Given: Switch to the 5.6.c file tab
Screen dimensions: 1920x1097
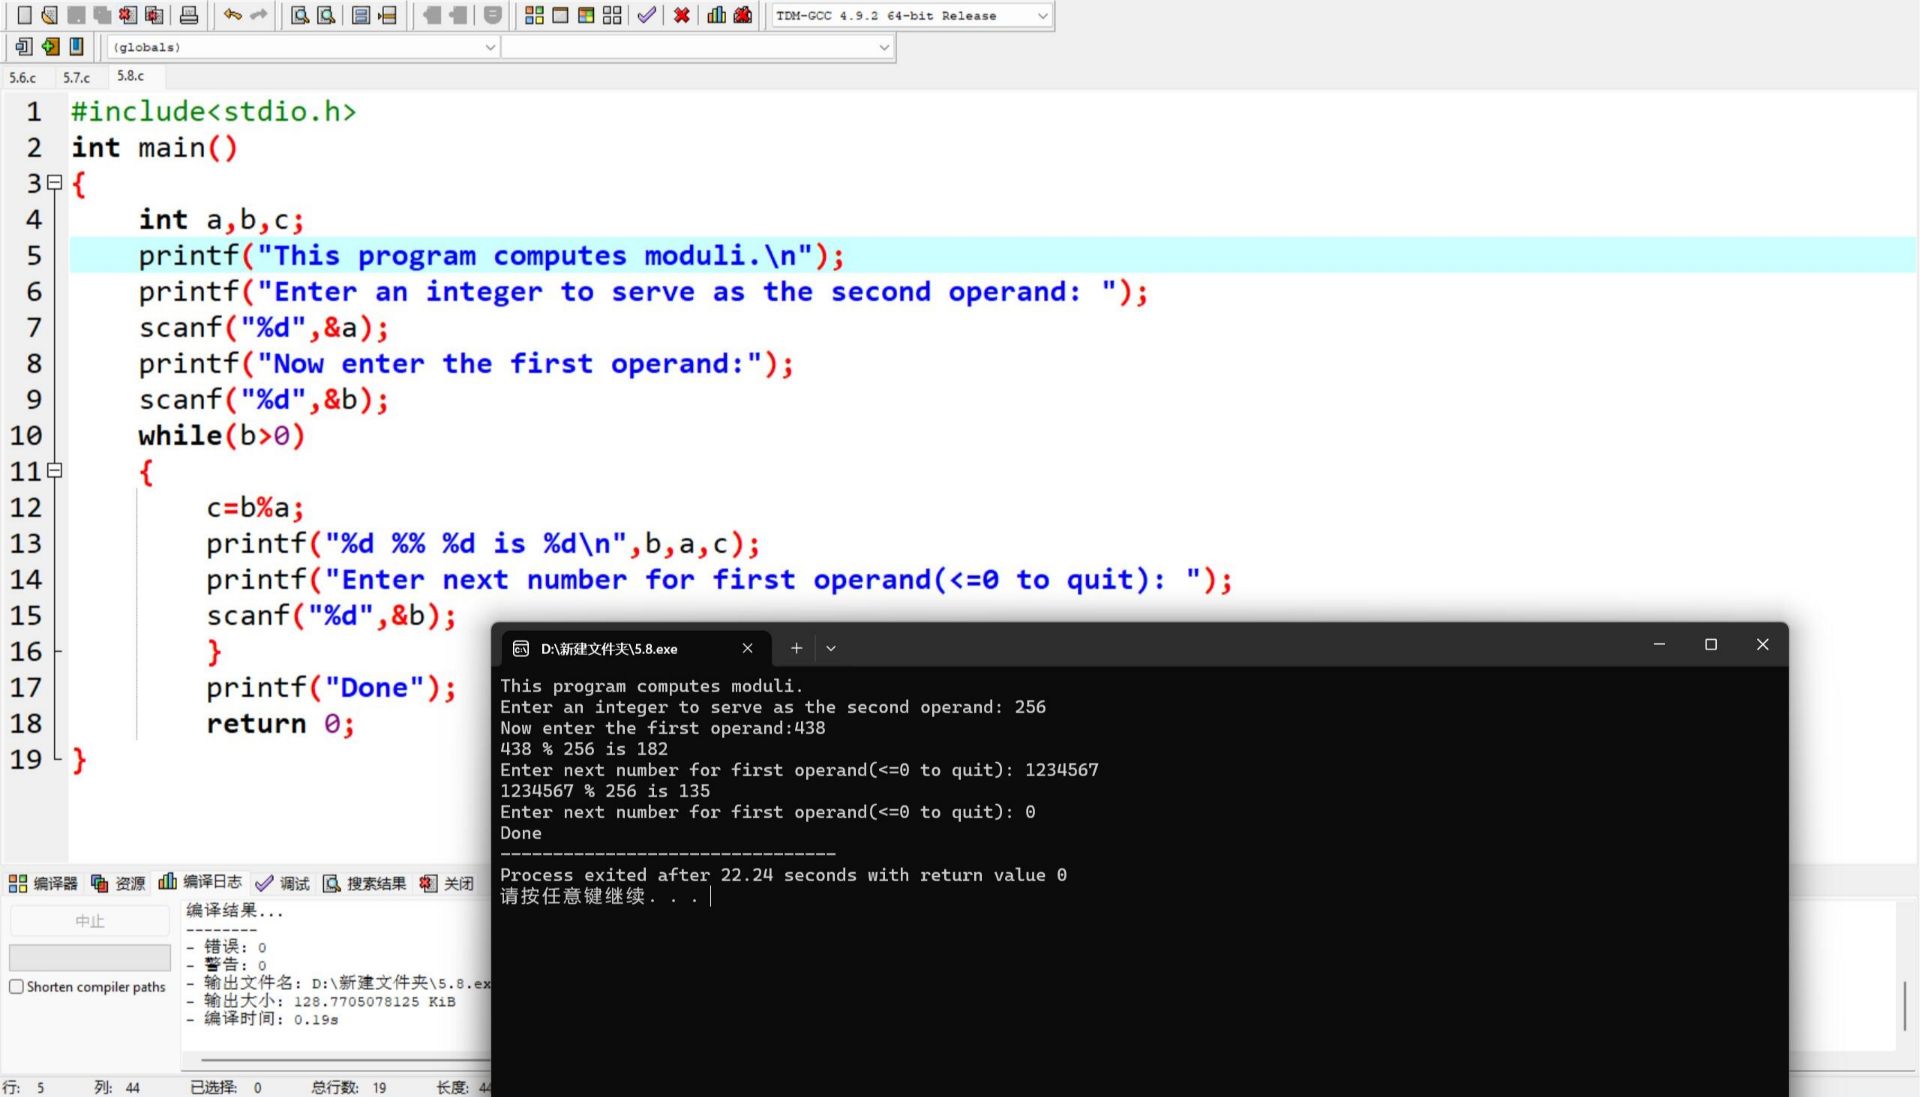Looking at the screenshot, I should click(23, 77).
